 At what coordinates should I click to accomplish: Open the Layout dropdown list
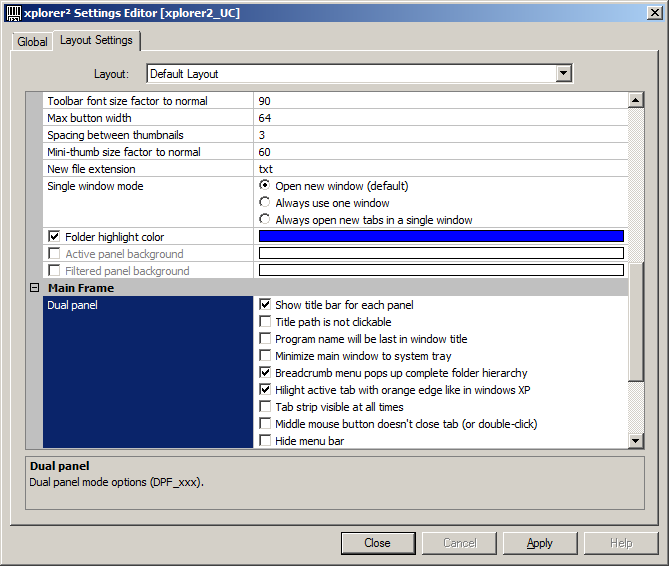[x=564, y=73]
